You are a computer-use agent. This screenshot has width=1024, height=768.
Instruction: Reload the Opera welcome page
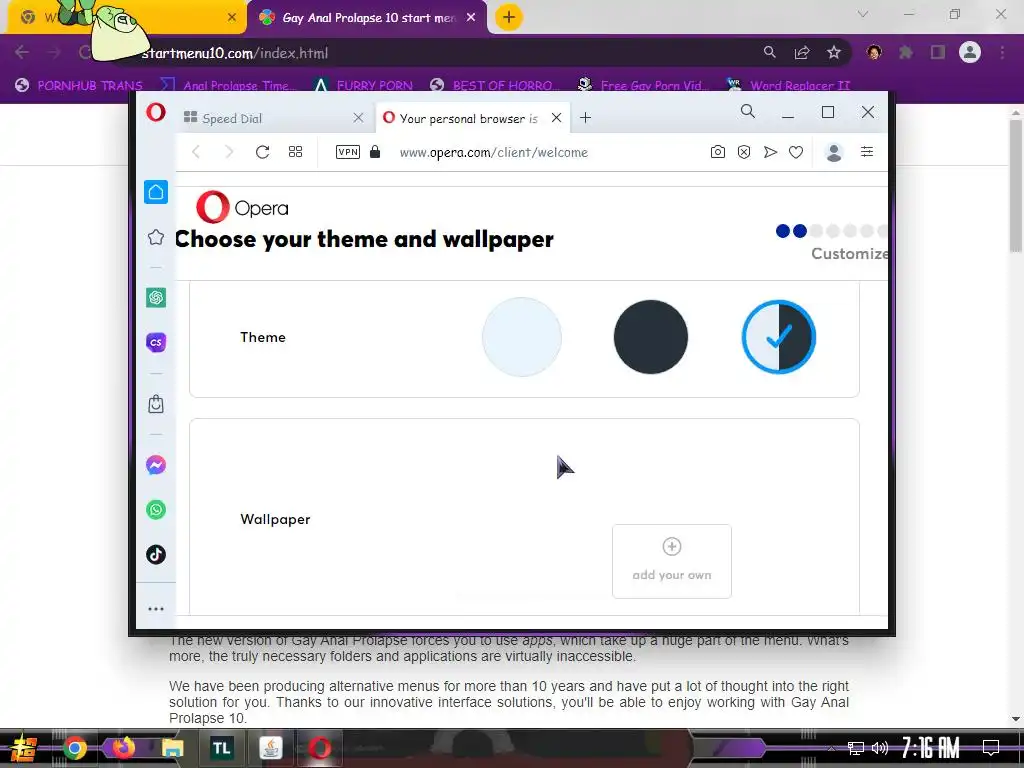(x=263, y=152)
